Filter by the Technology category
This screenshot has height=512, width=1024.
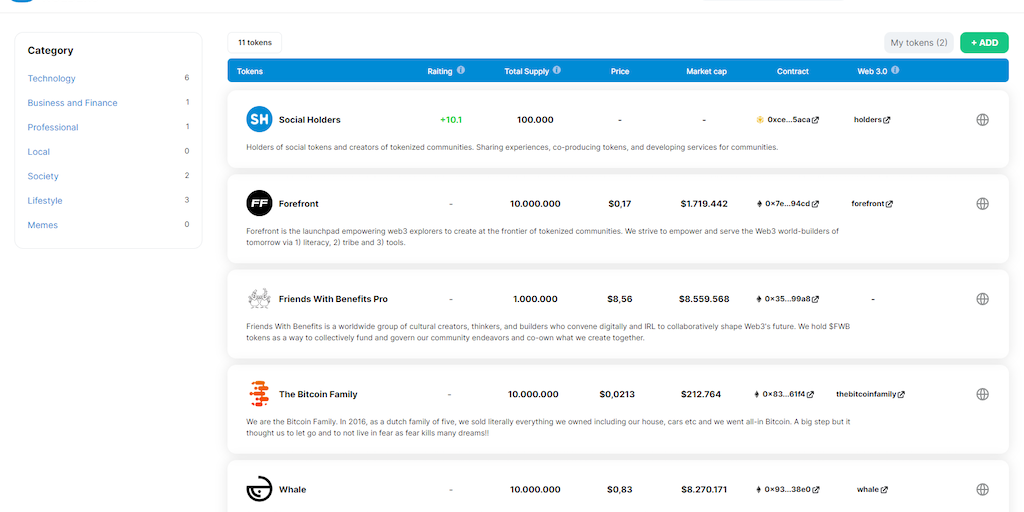point(52,78)
